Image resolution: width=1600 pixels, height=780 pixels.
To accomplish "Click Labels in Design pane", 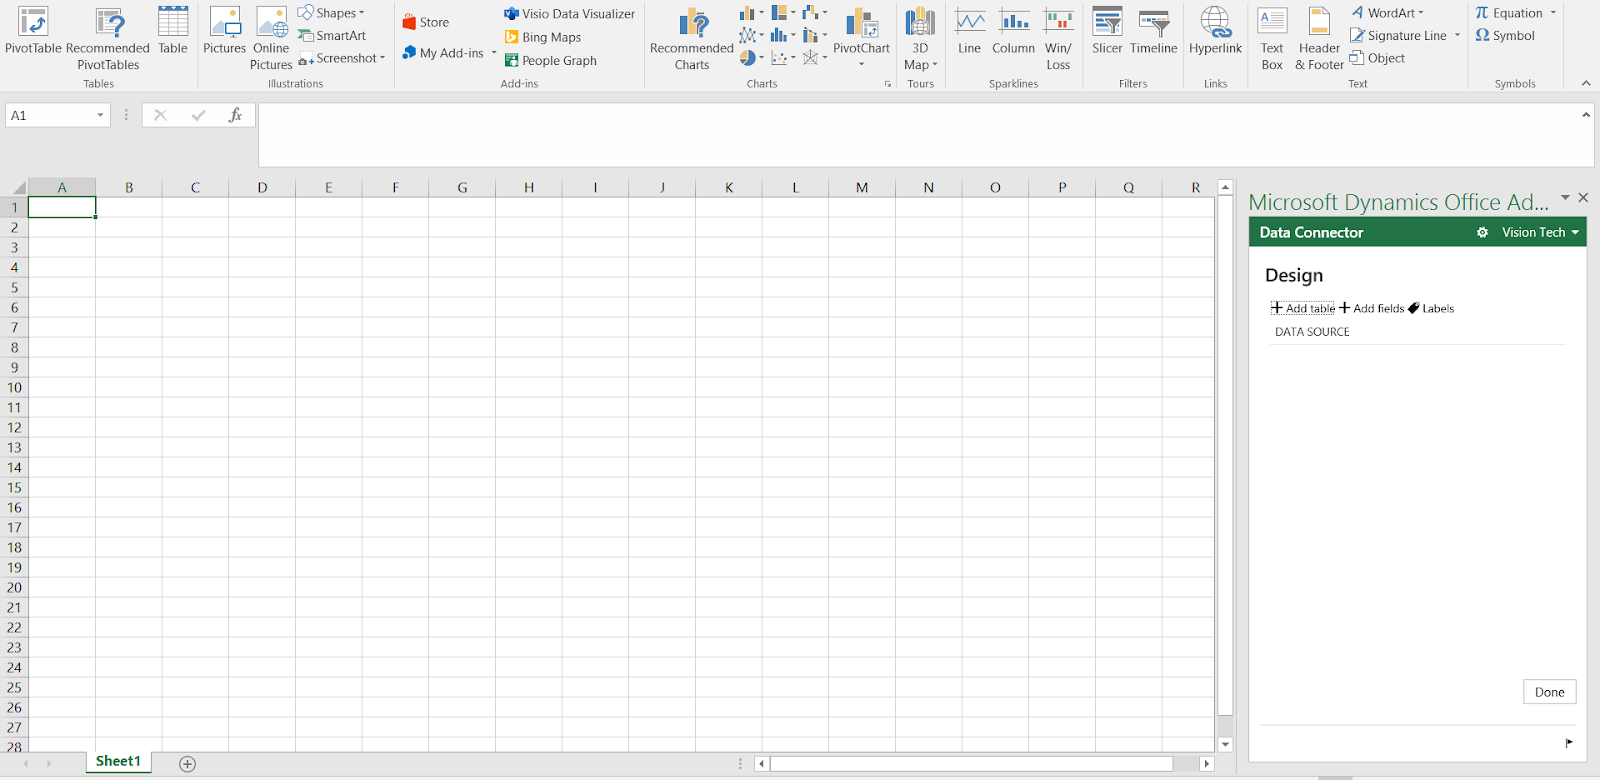I will coord(1431,308).
